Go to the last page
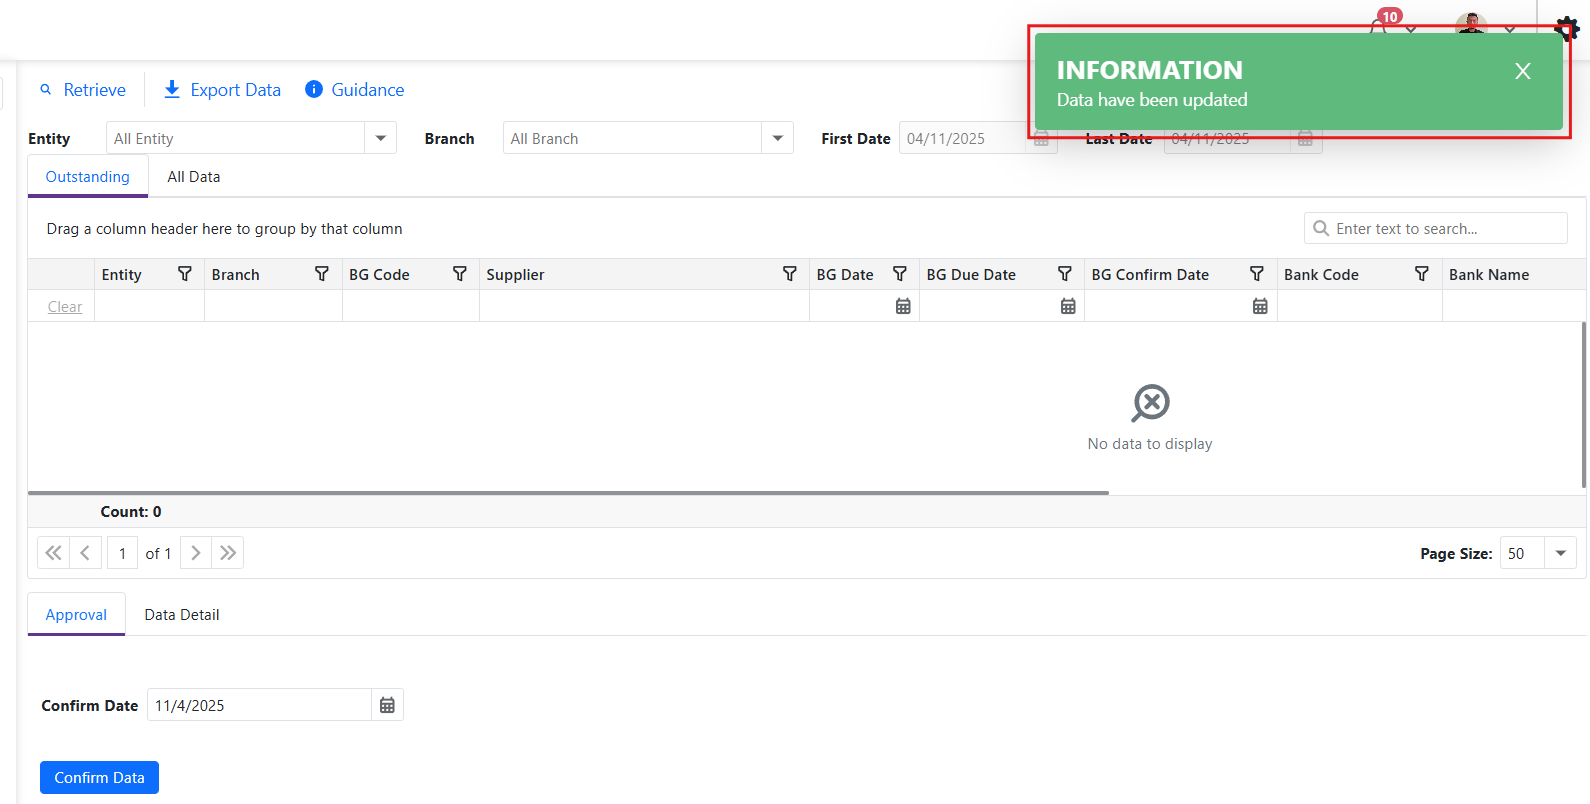The height and width of the screenshot is (804, 1590). (x=228, y=553)
